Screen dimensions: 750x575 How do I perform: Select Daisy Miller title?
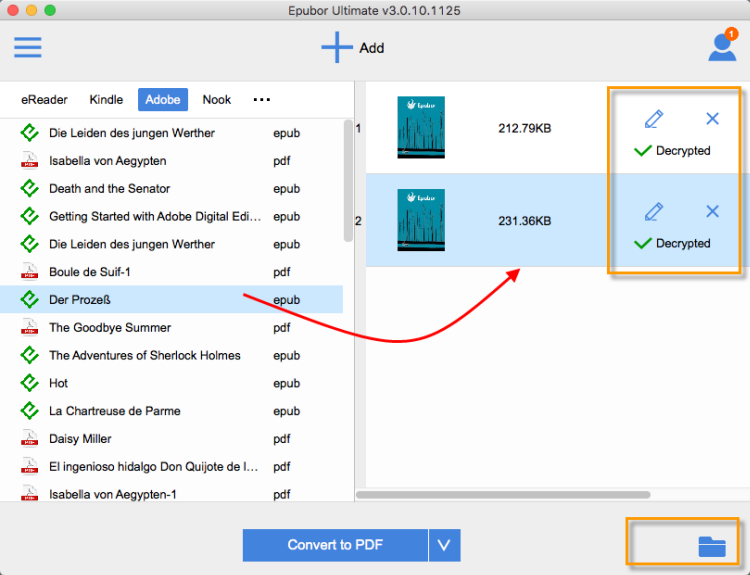point(80,438)
